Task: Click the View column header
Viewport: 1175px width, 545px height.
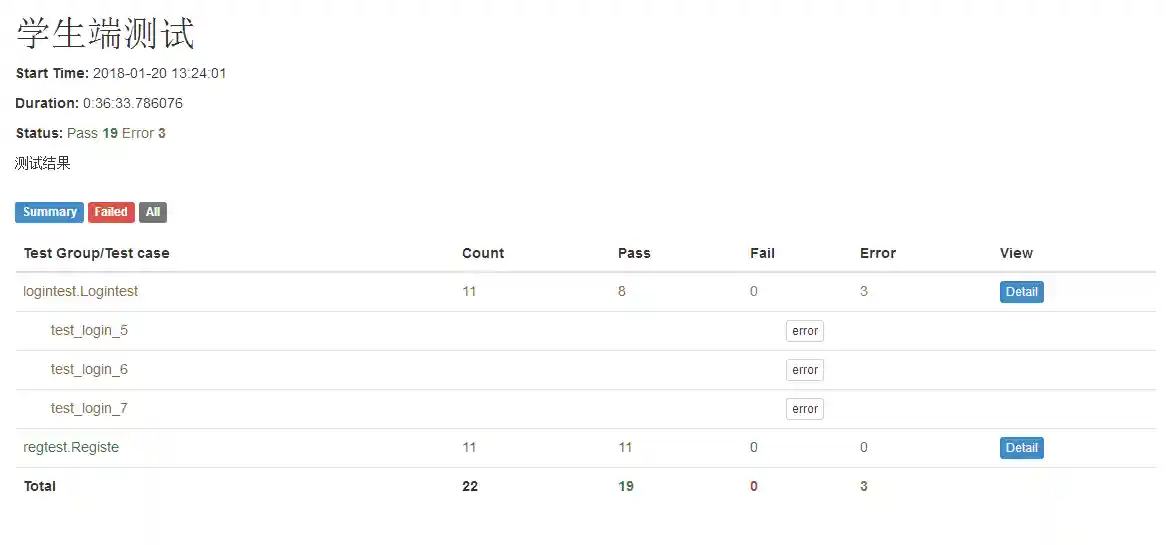Action: 1016,254
